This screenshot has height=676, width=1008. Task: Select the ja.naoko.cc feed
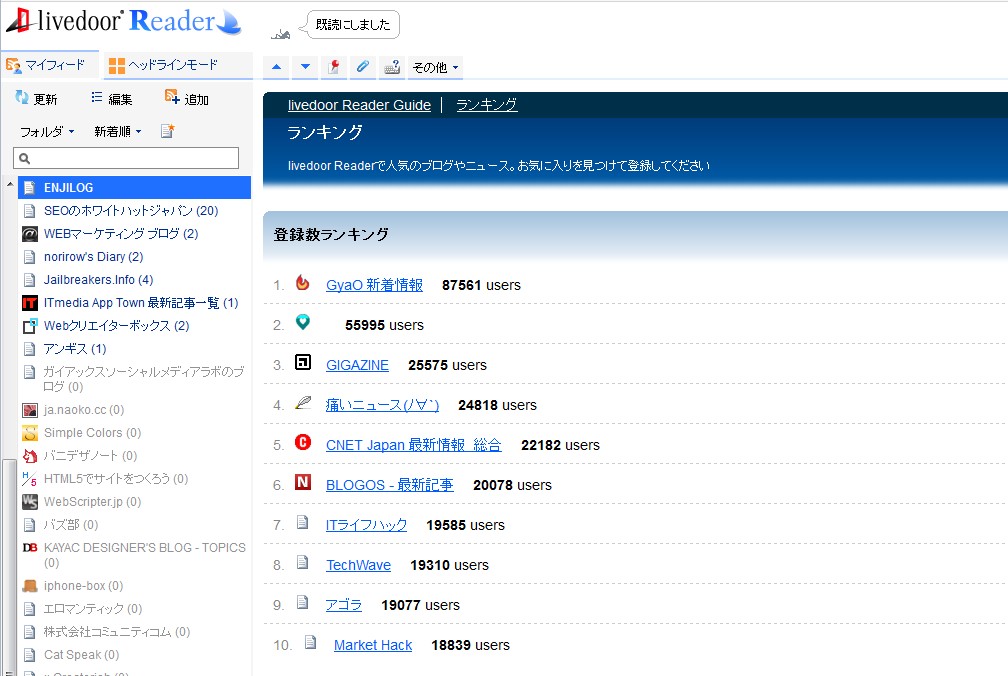point(84,410)
